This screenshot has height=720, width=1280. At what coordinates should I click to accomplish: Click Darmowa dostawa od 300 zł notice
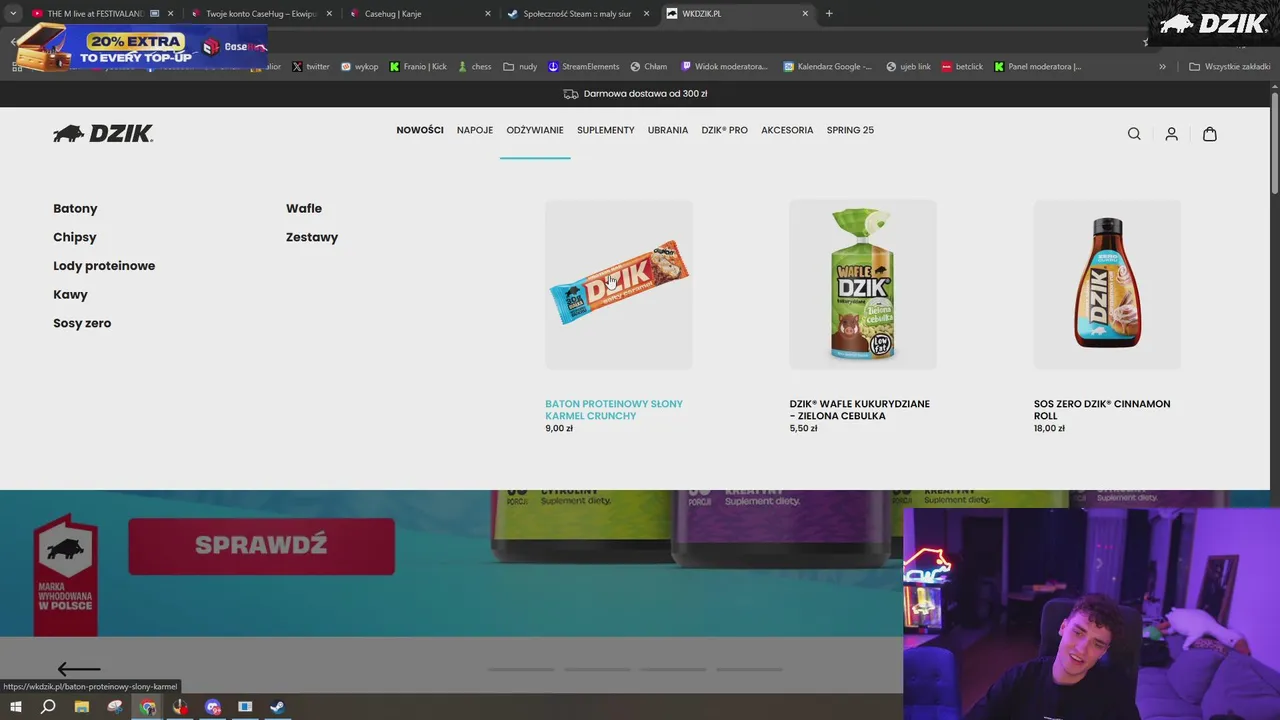pos(636,94)
